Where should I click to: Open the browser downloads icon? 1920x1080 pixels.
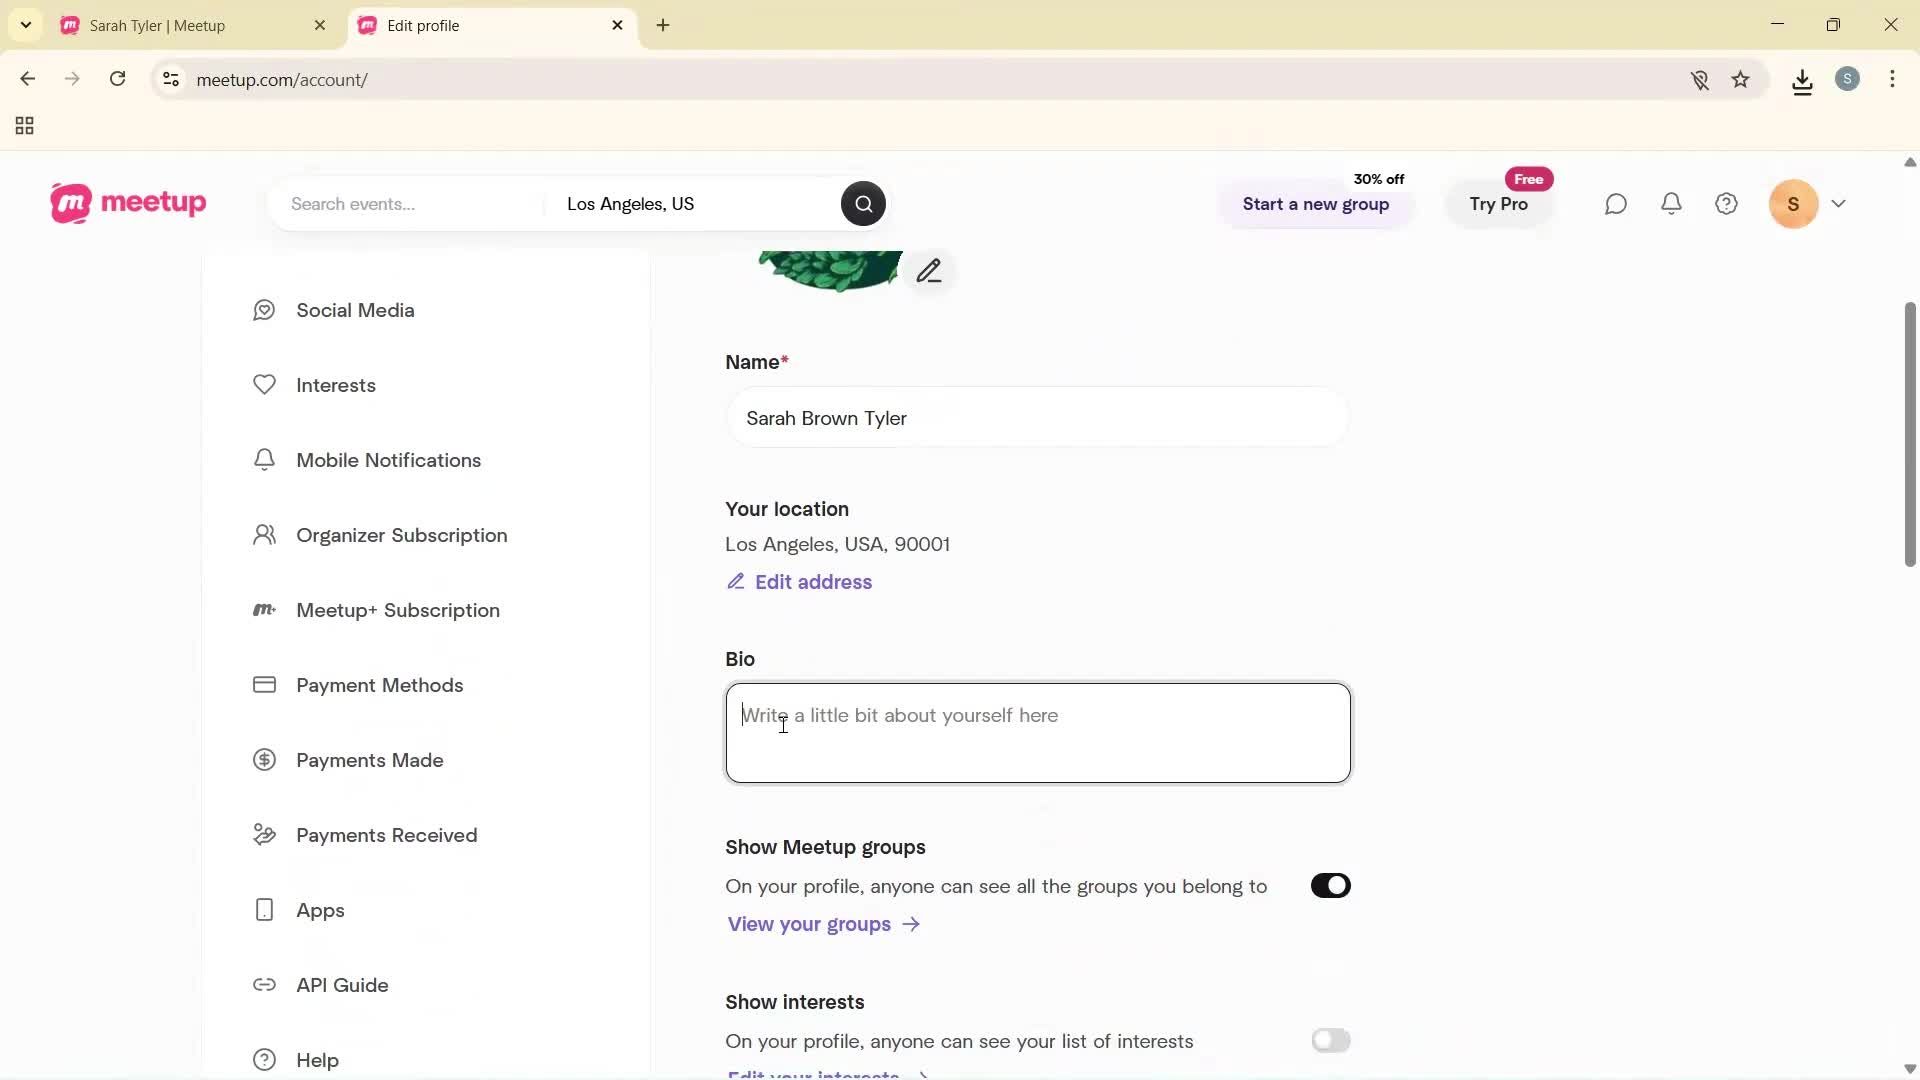[1802, 80]
